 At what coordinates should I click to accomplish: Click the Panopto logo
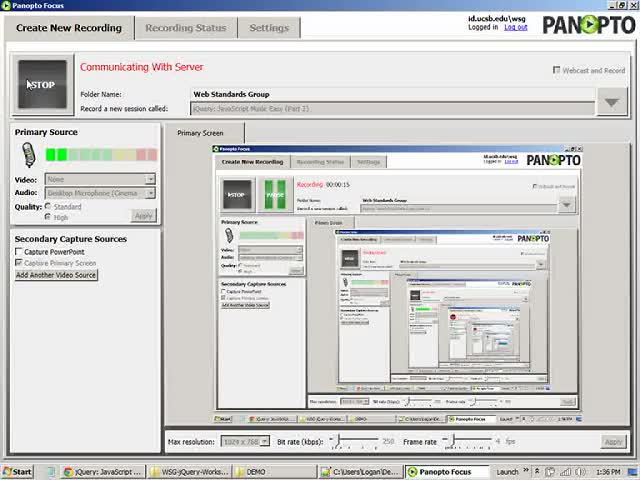pyautogui.click(x=588, y=25)
